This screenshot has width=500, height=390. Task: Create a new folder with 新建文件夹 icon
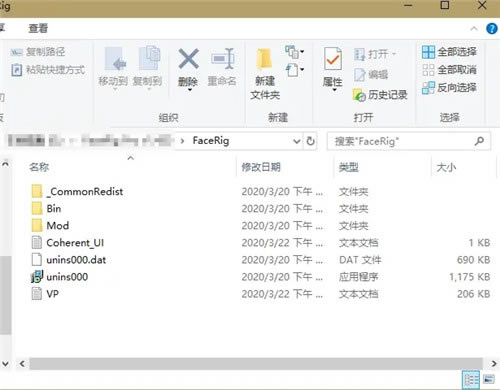click(265, 59)
